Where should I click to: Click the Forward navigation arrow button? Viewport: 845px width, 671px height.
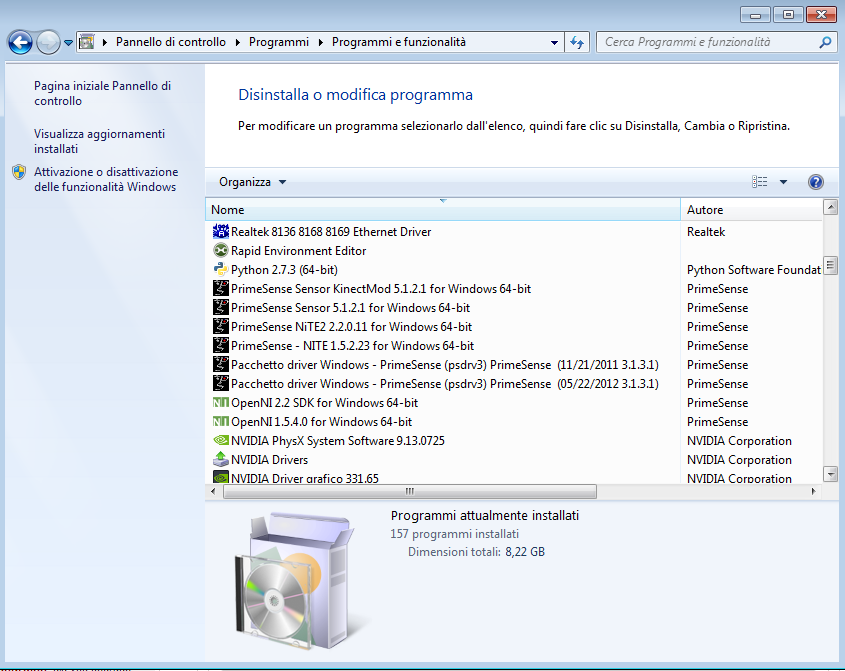pos(48,42)
